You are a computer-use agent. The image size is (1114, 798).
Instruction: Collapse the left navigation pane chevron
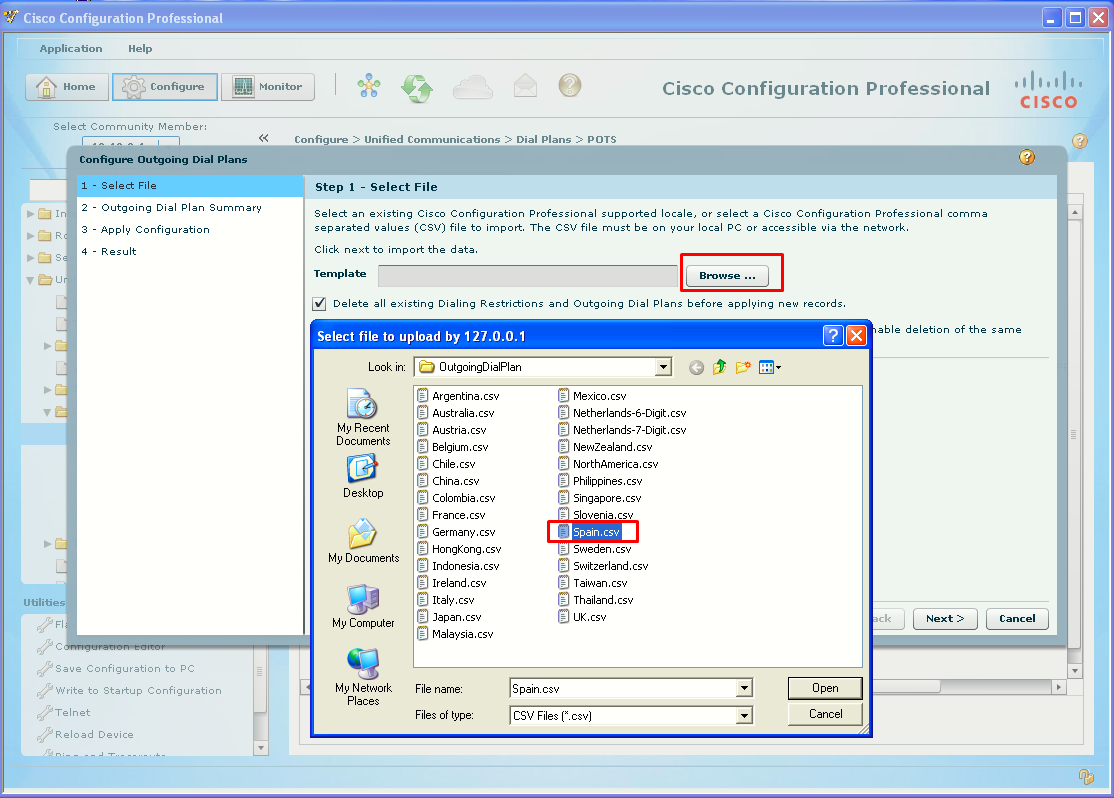(x=264, y=138)
